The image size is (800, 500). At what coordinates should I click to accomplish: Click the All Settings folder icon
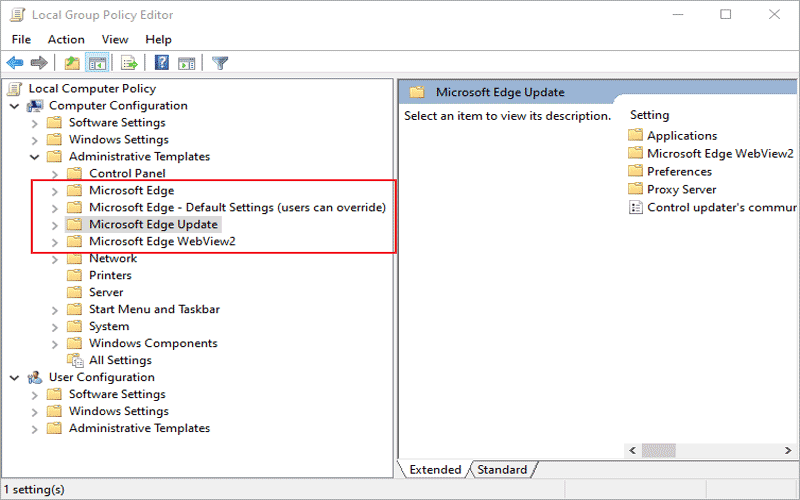coord(75,360)
